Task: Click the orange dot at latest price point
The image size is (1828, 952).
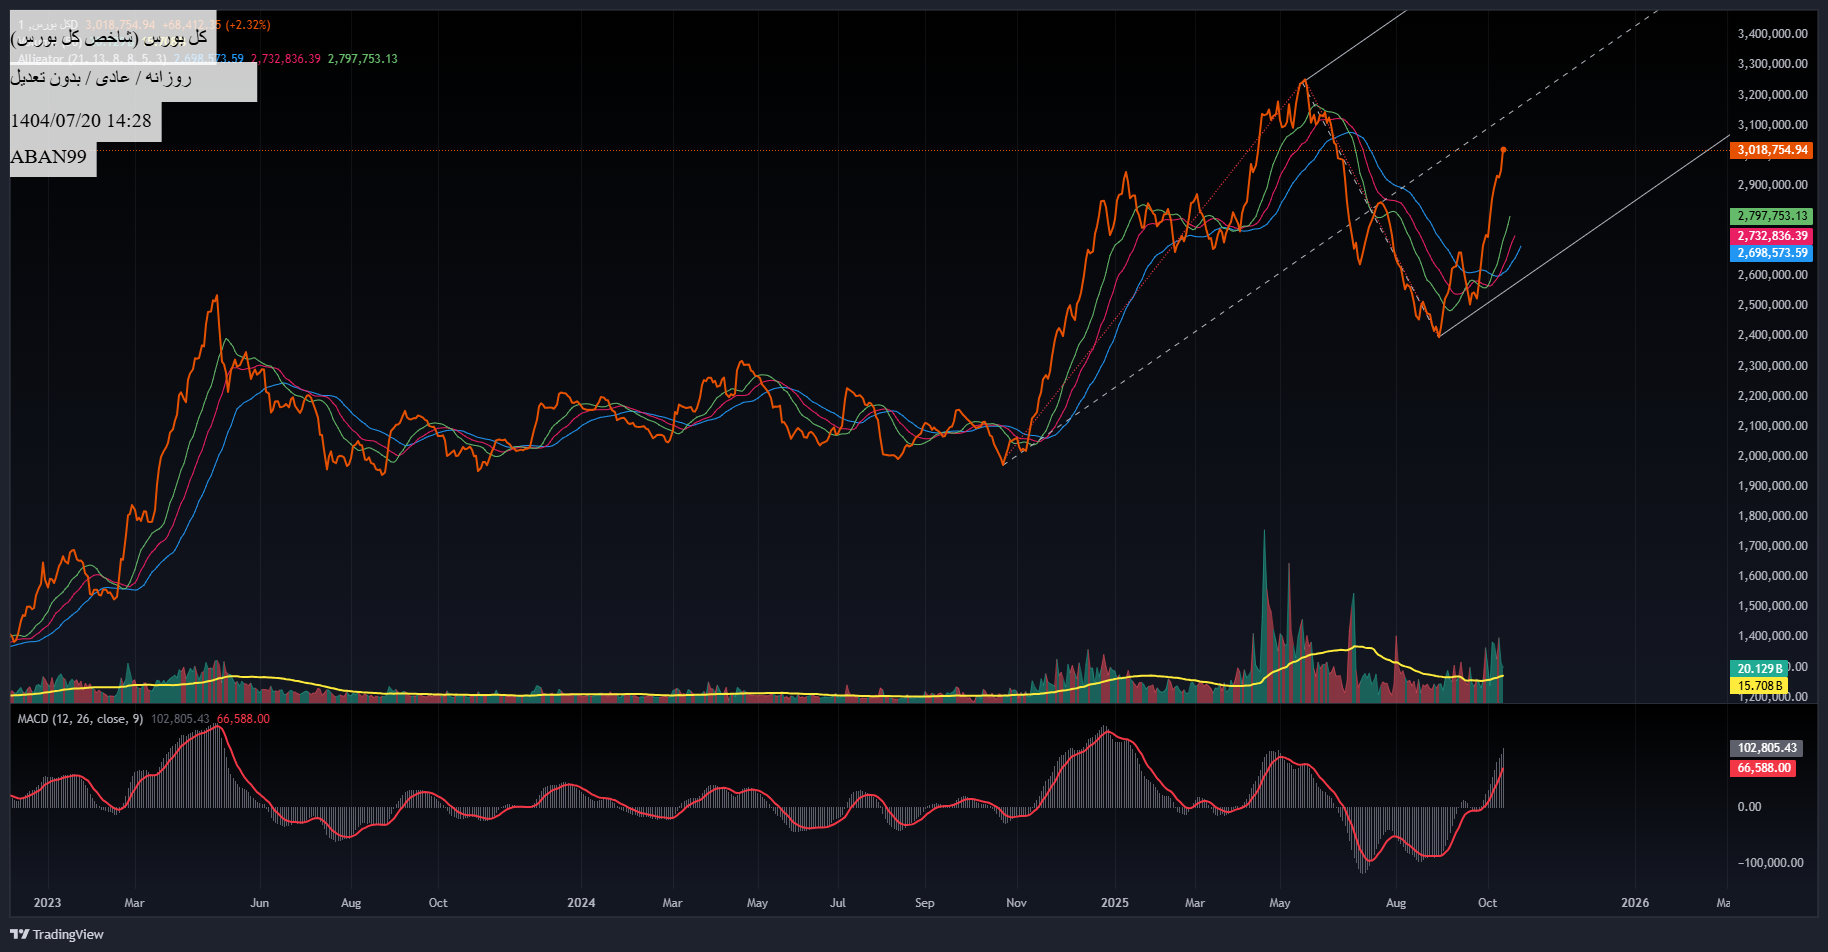Action: [1503, 150]
